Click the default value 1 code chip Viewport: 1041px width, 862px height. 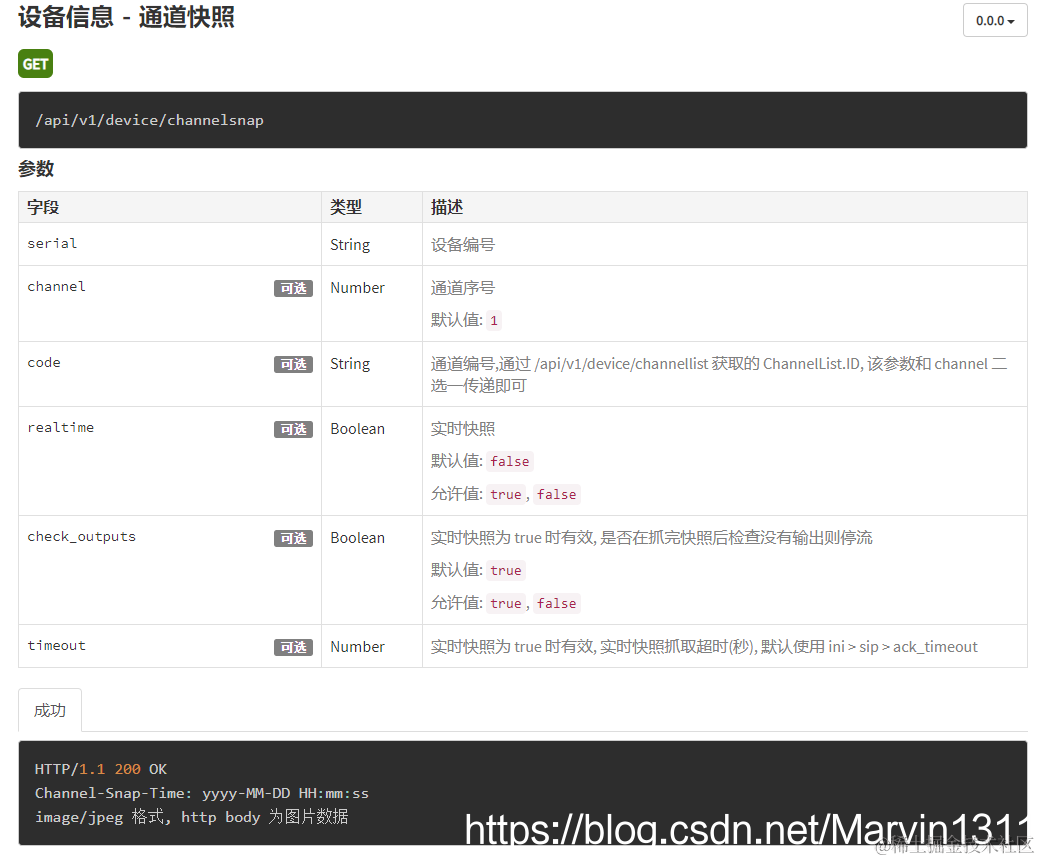(493, 321)
